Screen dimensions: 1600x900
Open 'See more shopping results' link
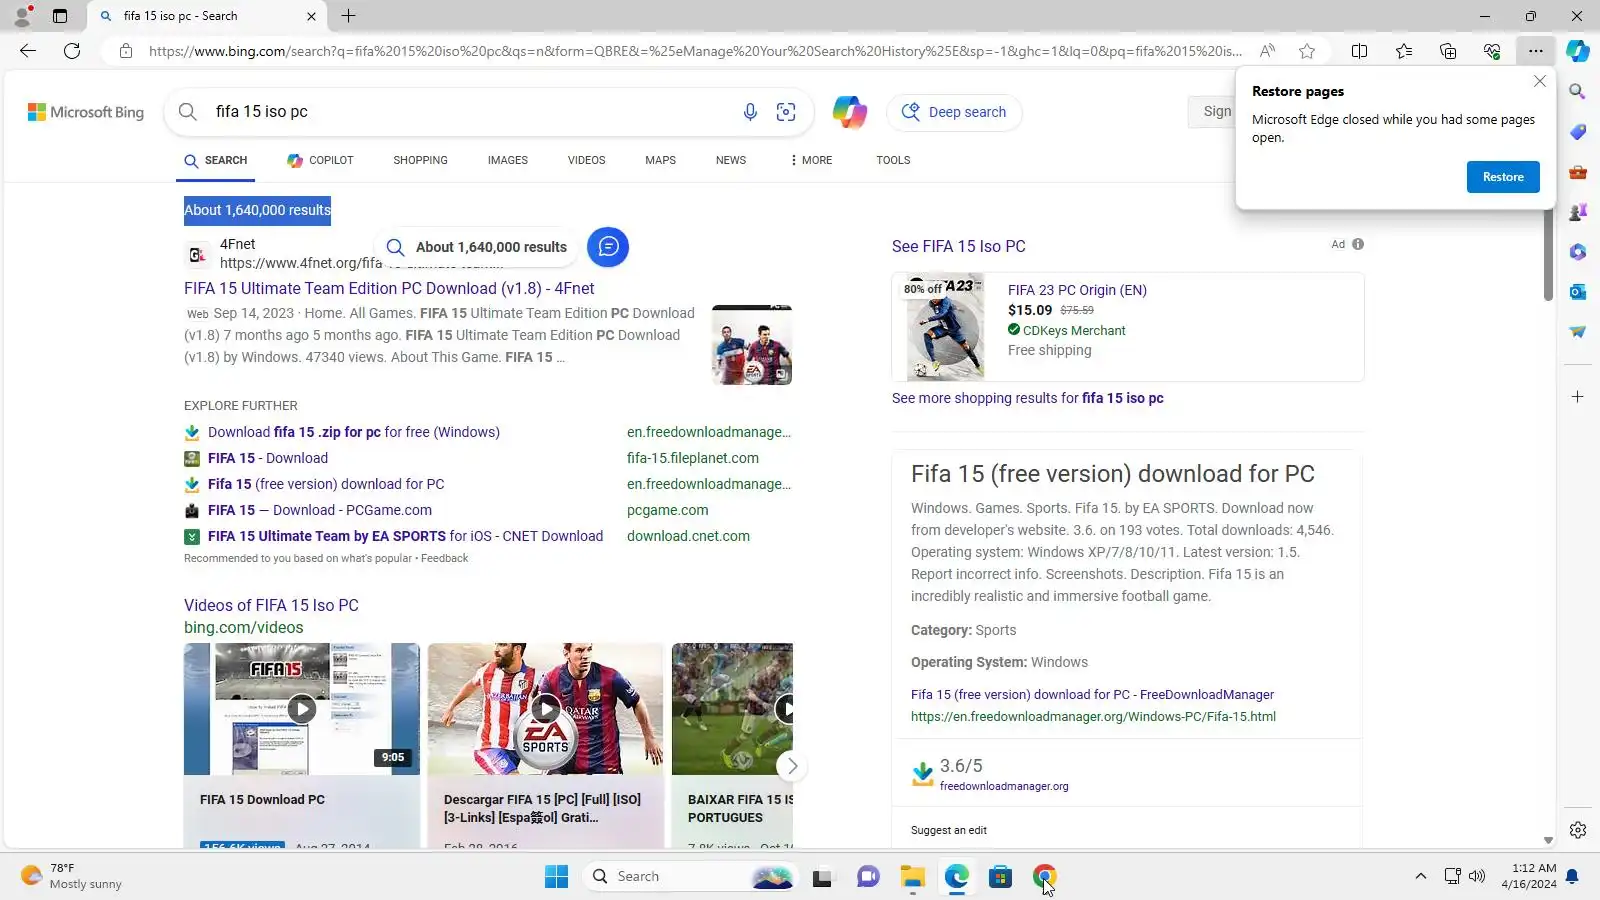point(1028,398)
